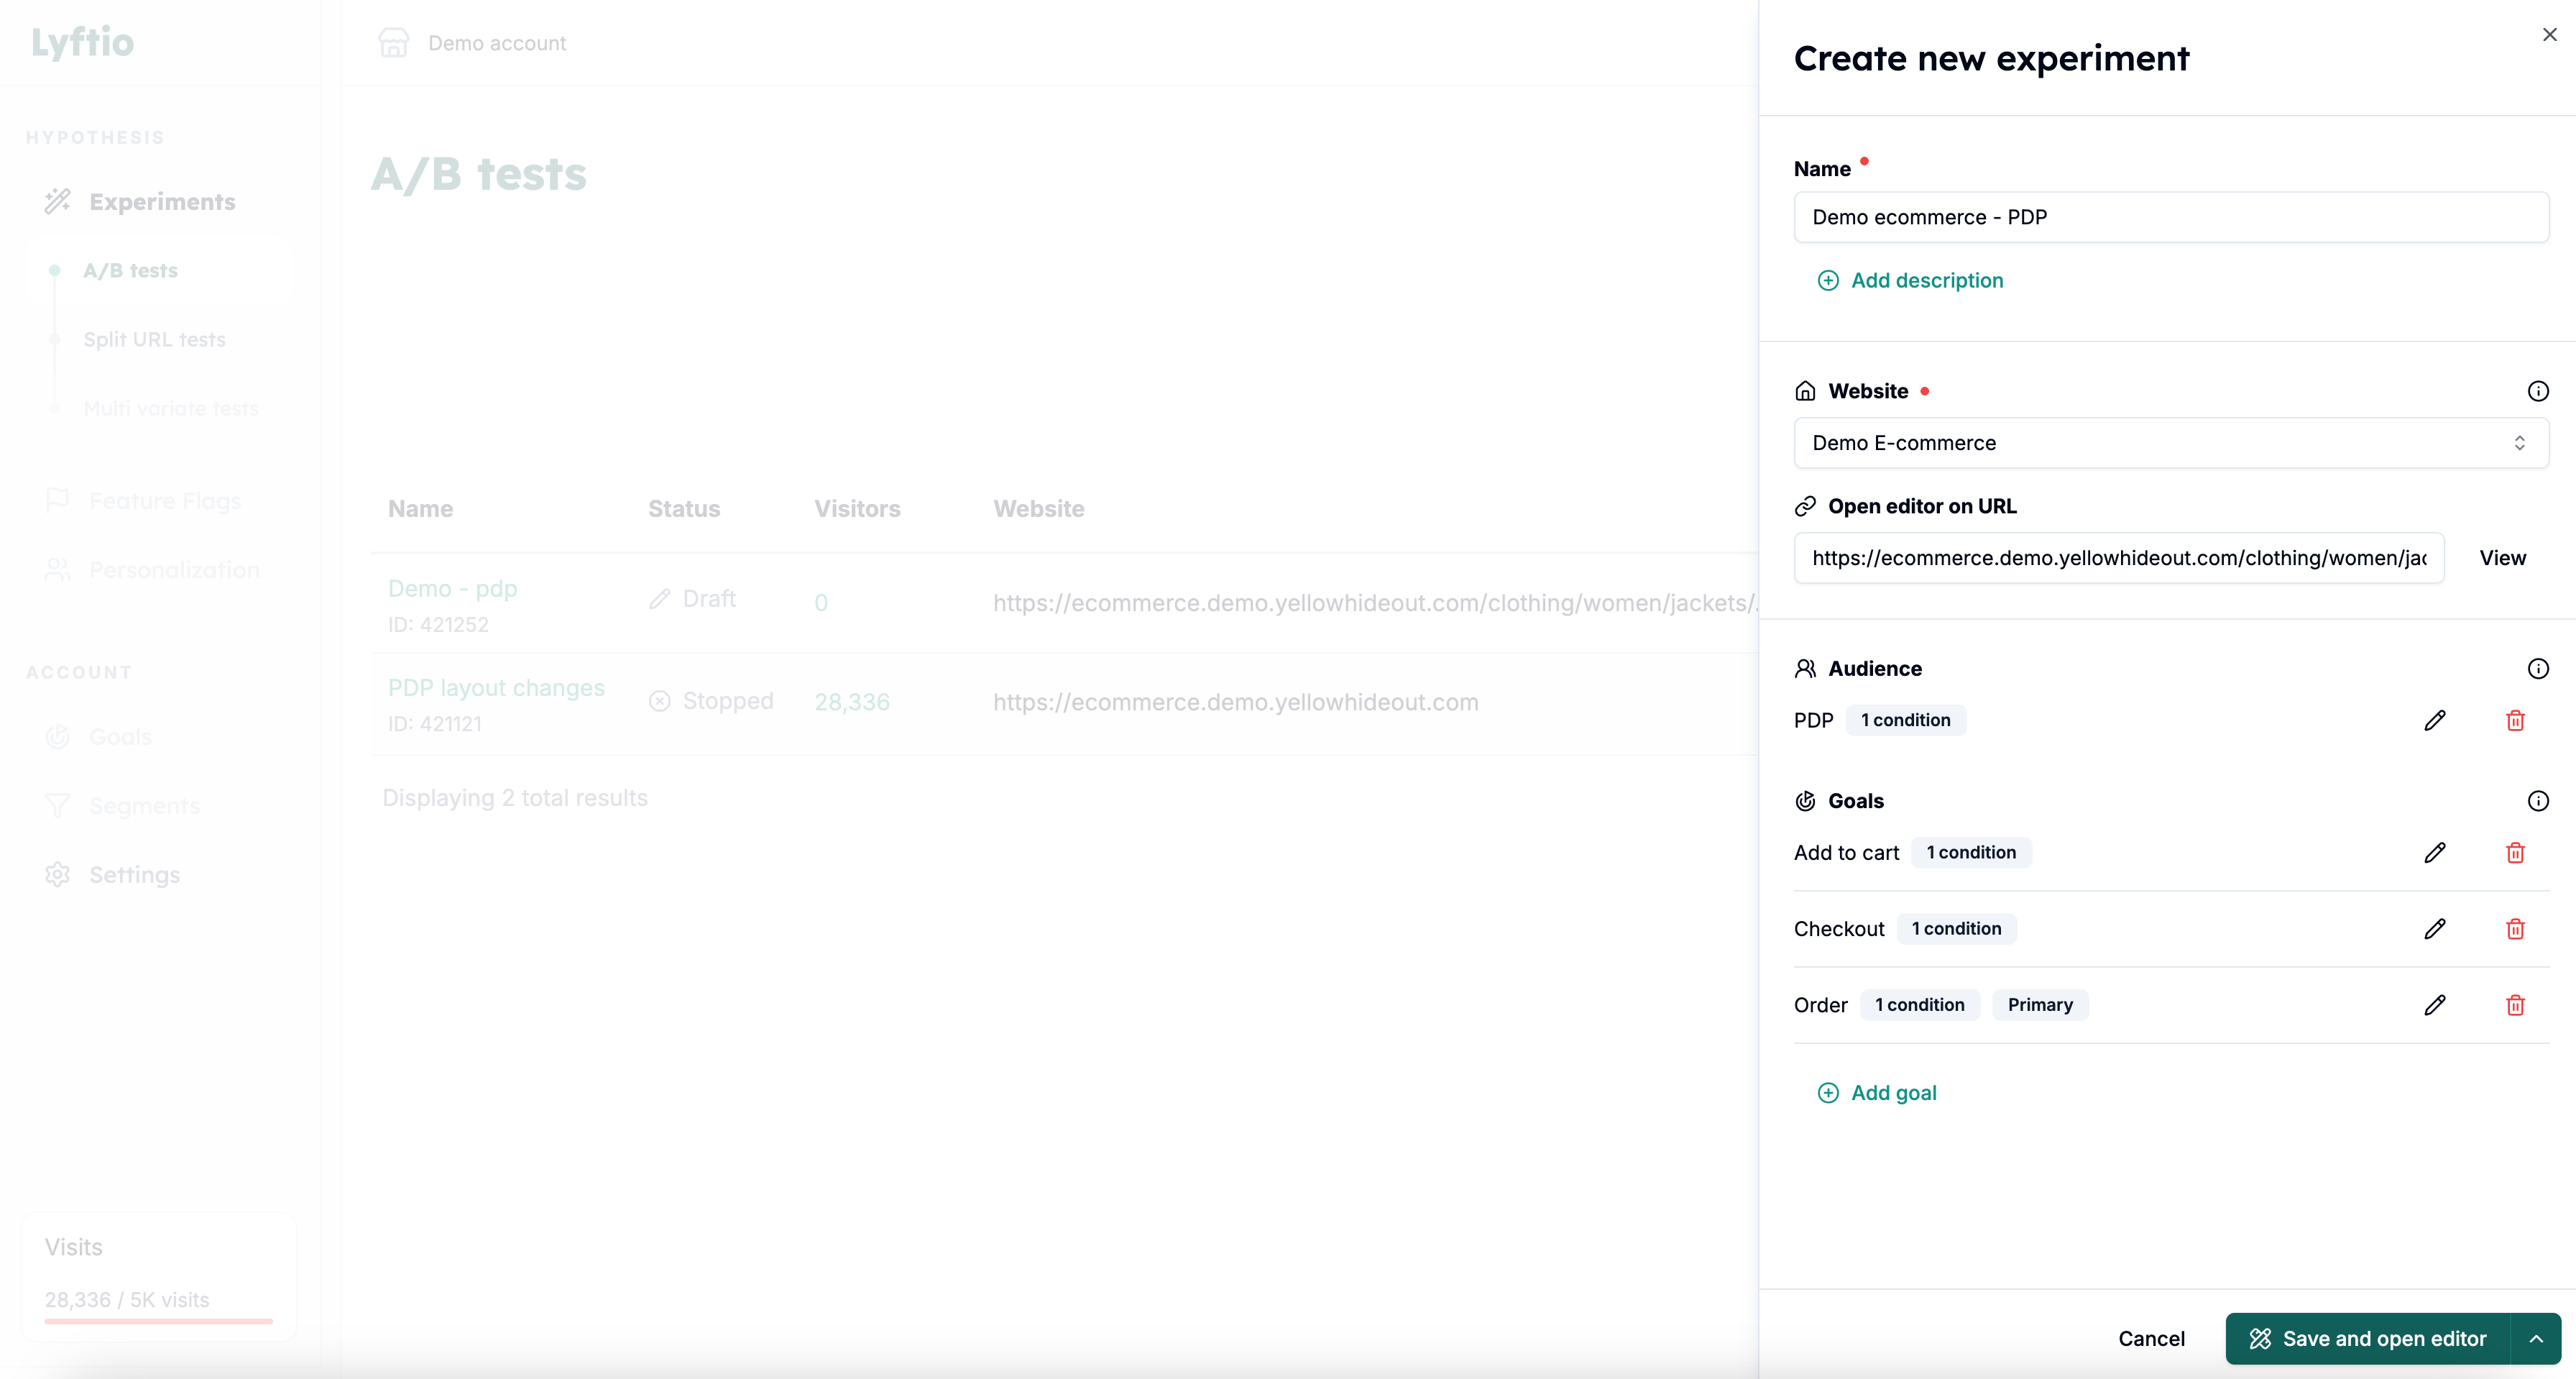
Task: Show info for the Website field
Action: [x=2538, y=390]
